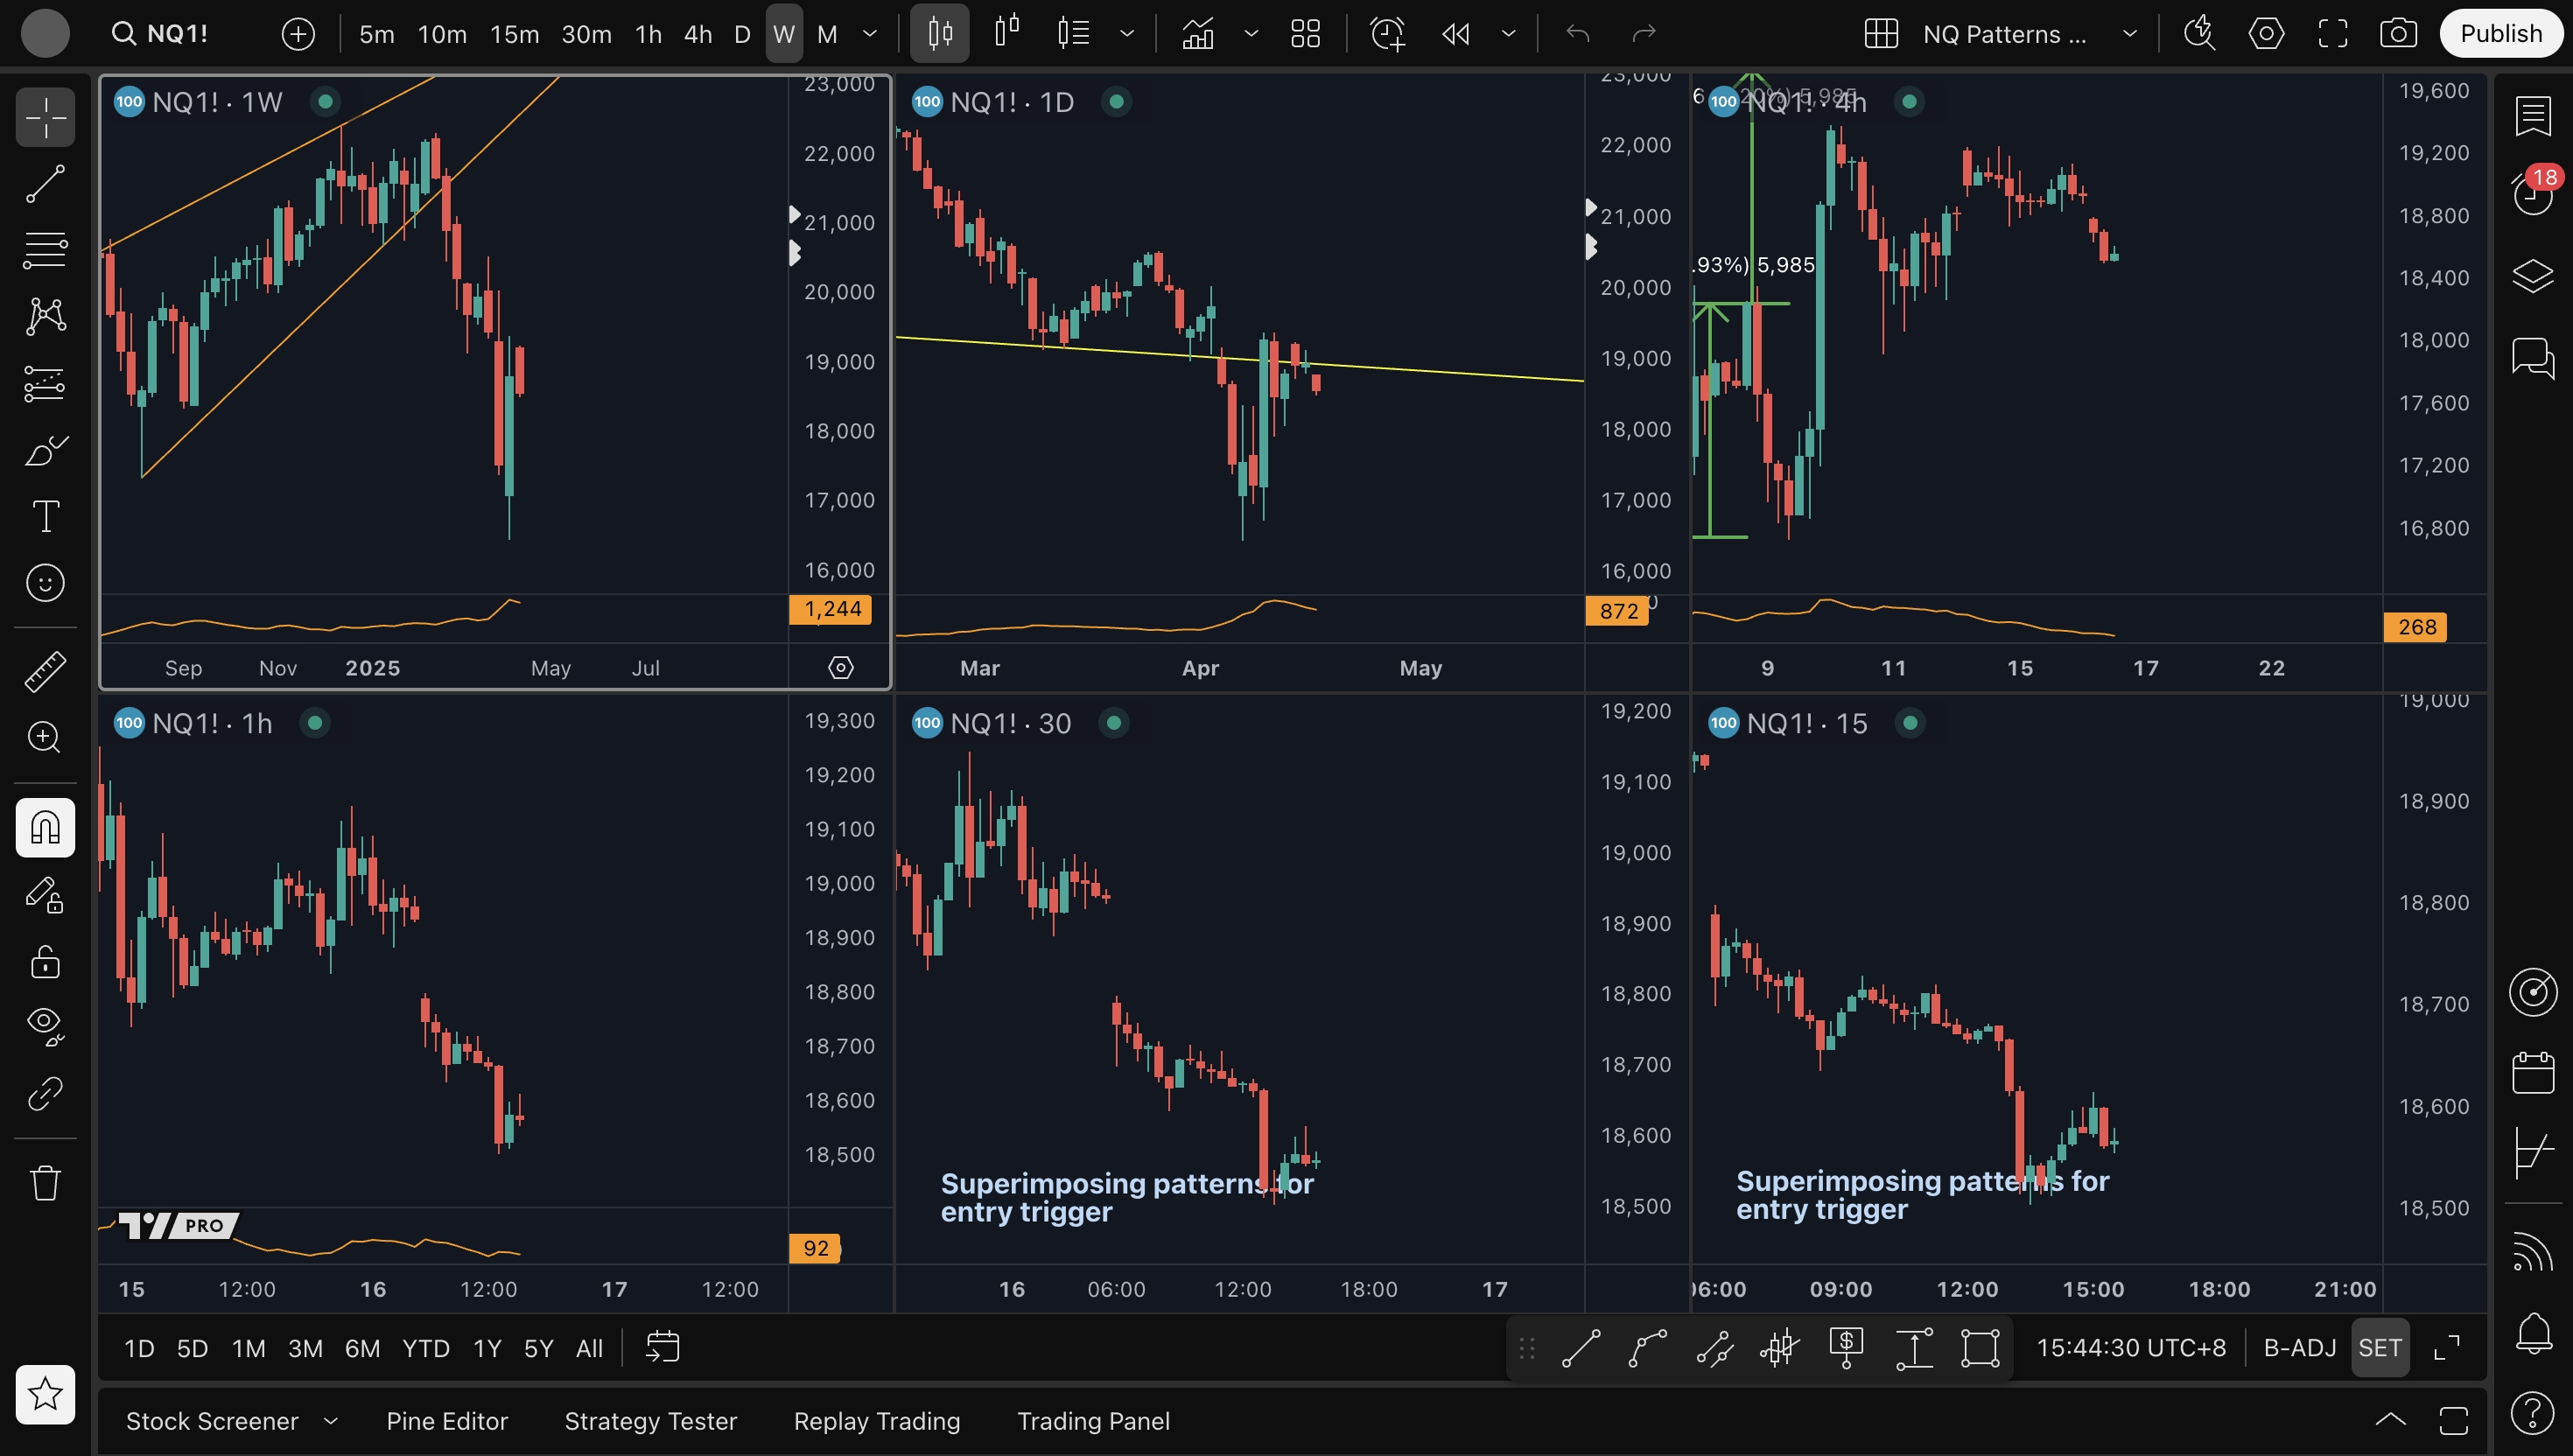Screen dimensions: 2573x1456
Task: Open the Alerts bell icon
Action: click(2532, 1332)
